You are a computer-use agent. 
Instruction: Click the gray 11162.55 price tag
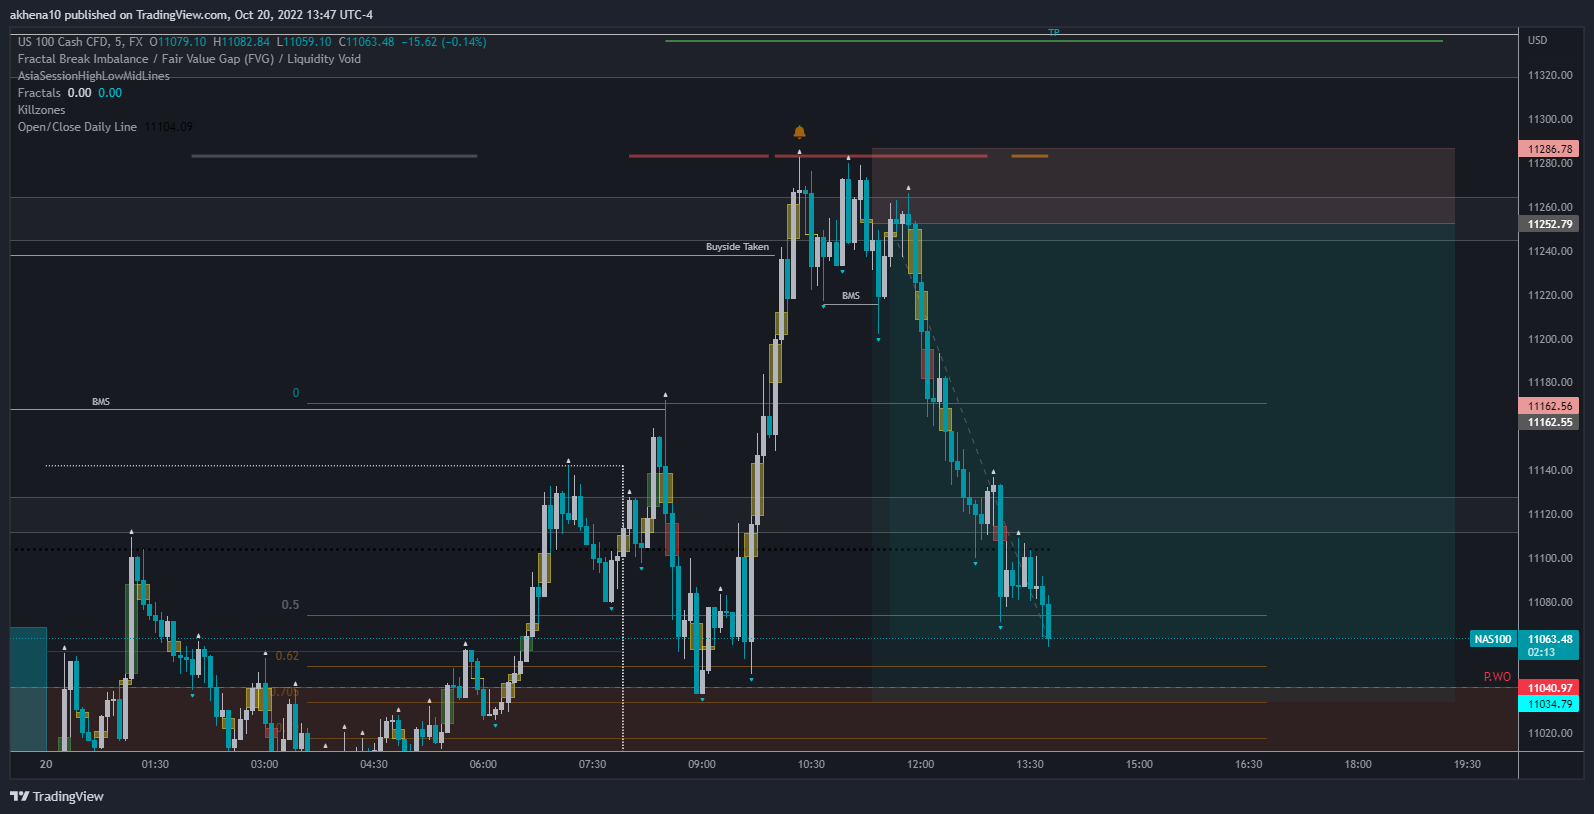(x=1549, y=422)
